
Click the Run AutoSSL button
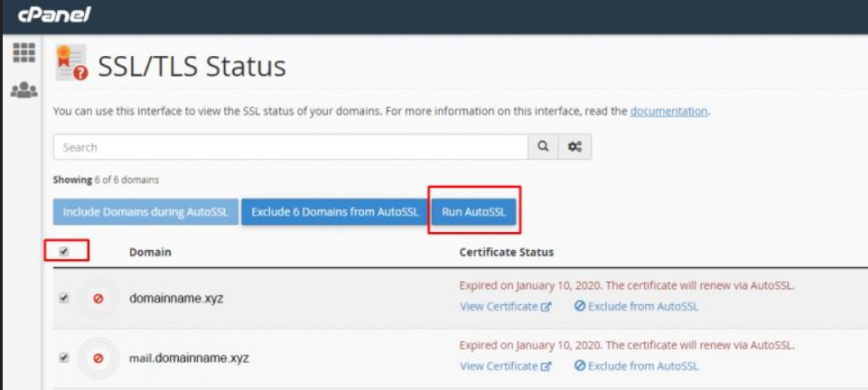[474, 212]
